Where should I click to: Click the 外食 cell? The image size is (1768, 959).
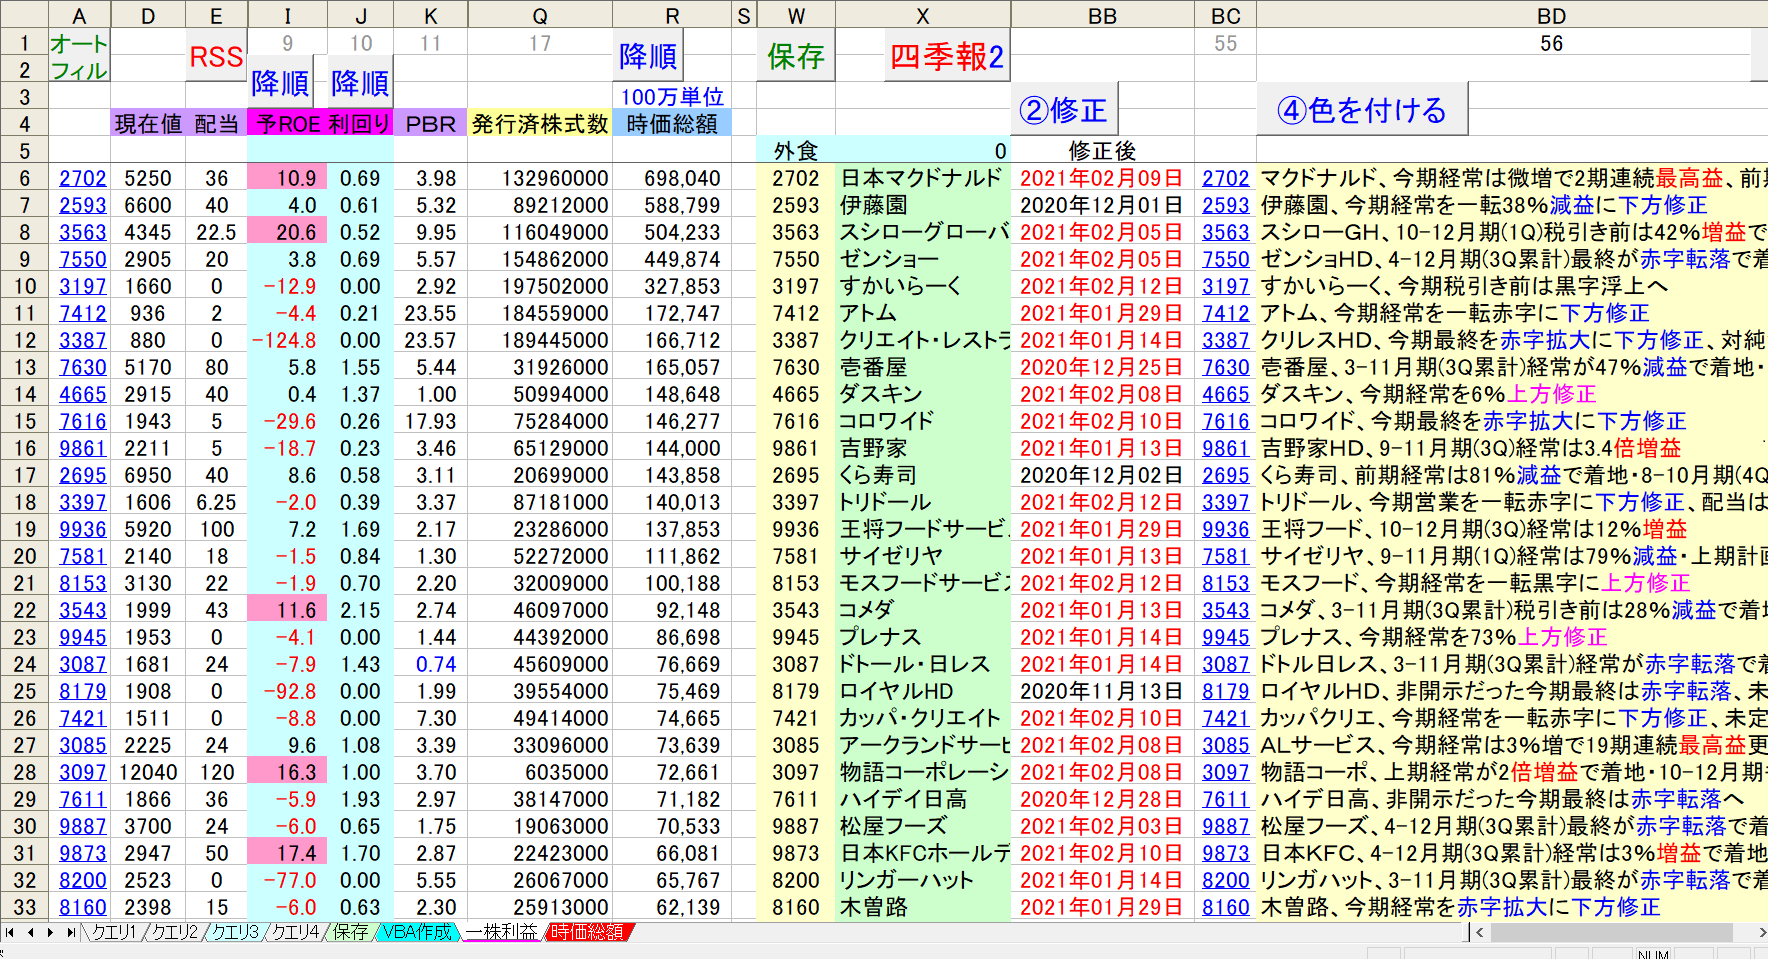796,151
